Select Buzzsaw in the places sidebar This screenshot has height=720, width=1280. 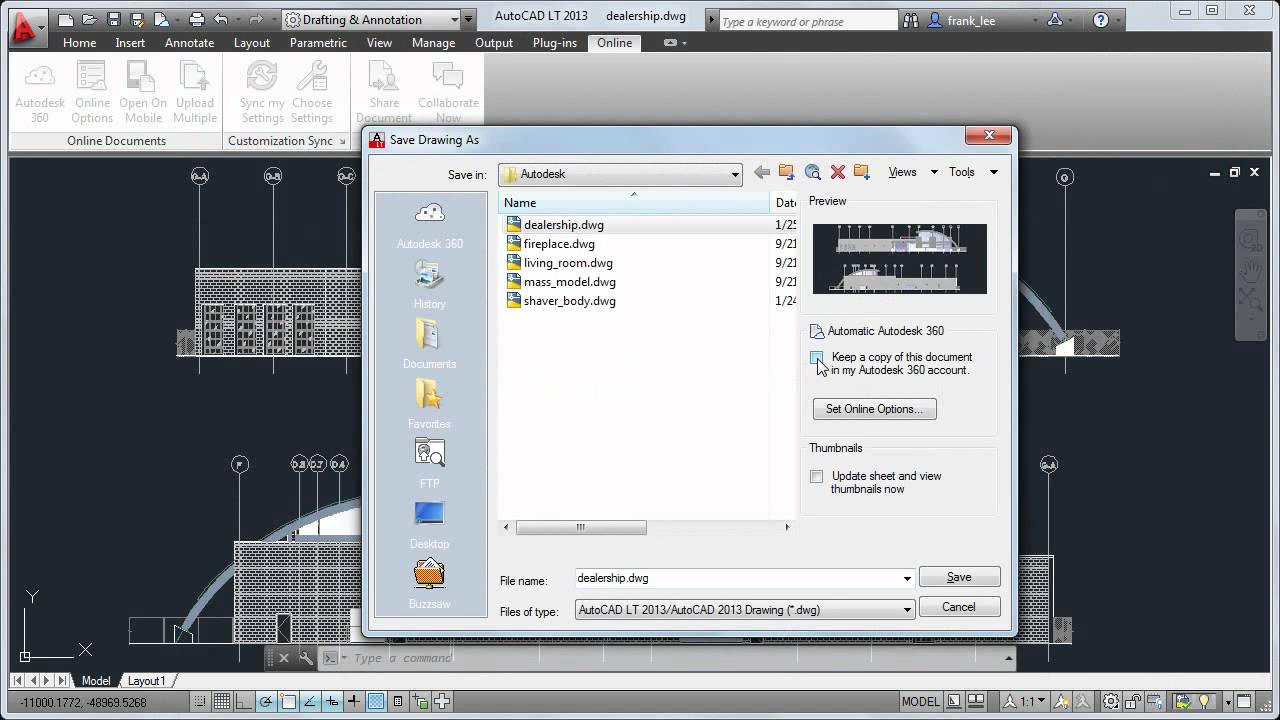pos(429,585)
